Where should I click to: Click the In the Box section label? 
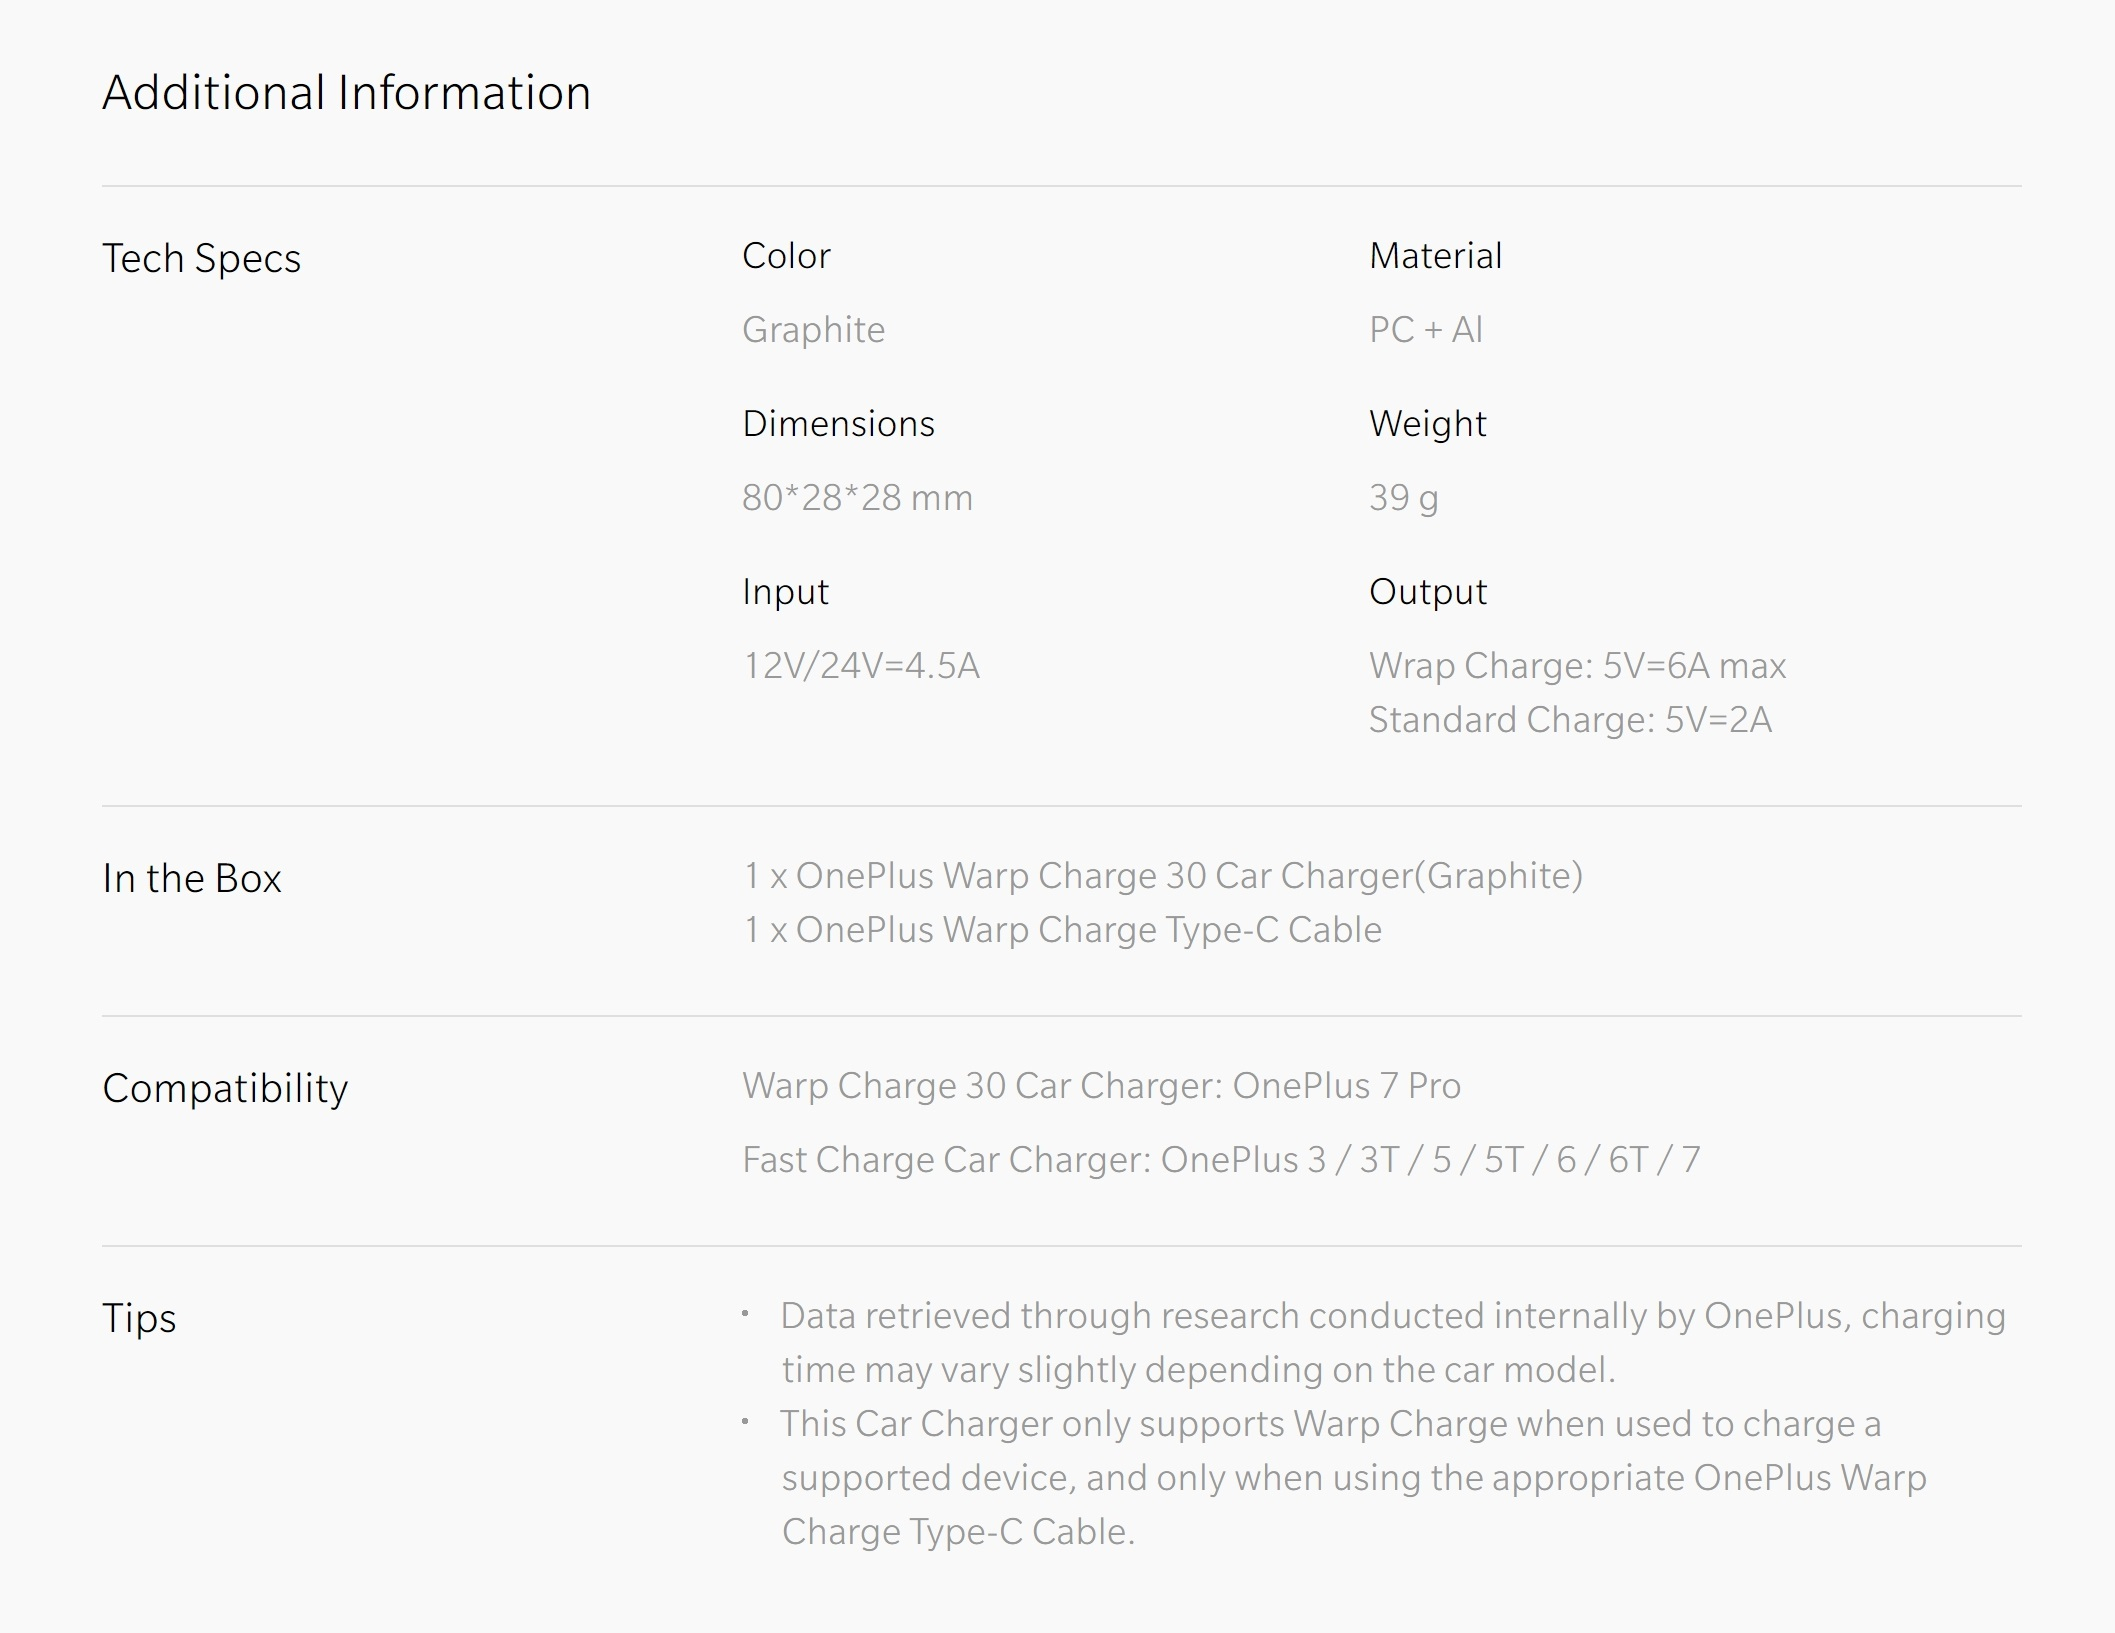[192, 879]
